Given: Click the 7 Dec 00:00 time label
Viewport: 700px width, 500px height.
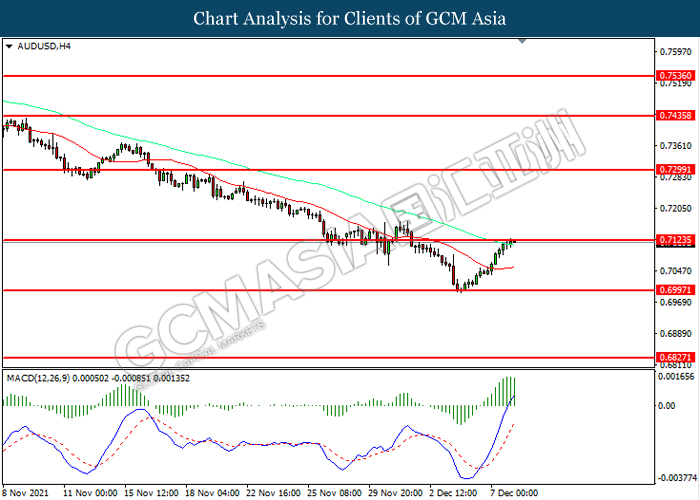Looking at the screenshot, I should click(x=514, y=493).
